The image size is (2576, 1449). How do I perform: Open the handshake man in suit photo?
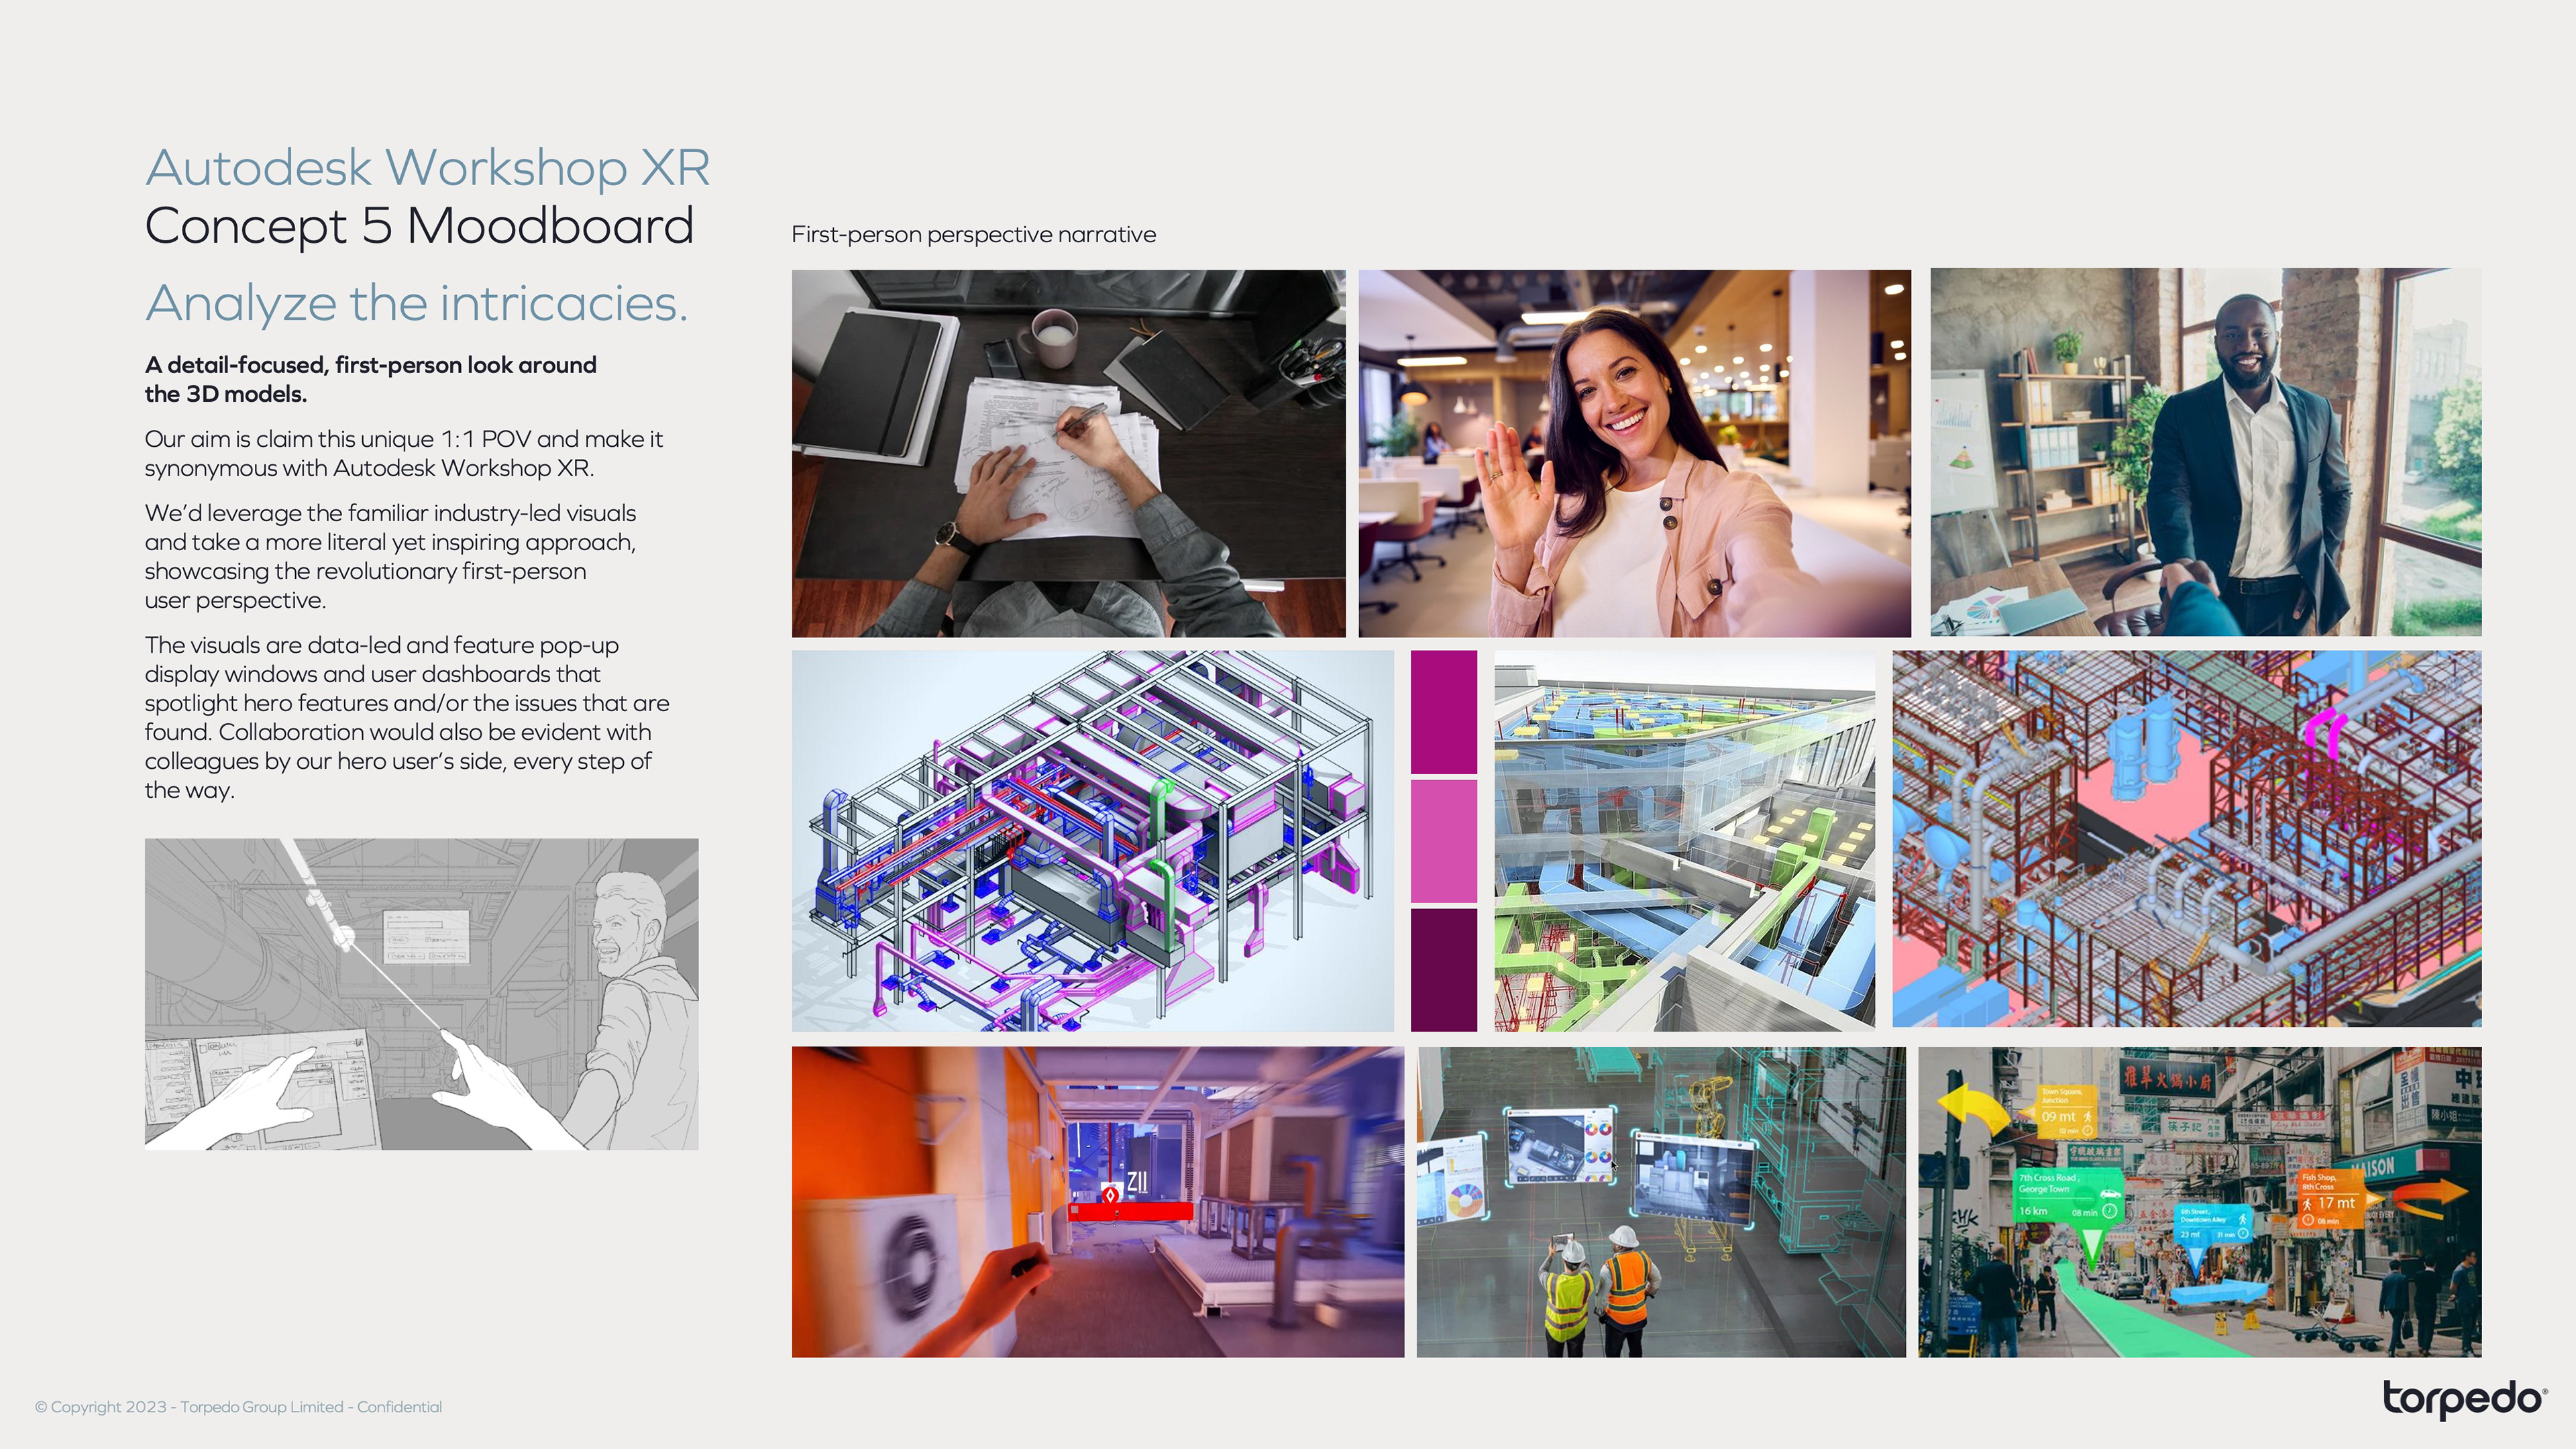pyautogui.click(x=2205, y=452)
